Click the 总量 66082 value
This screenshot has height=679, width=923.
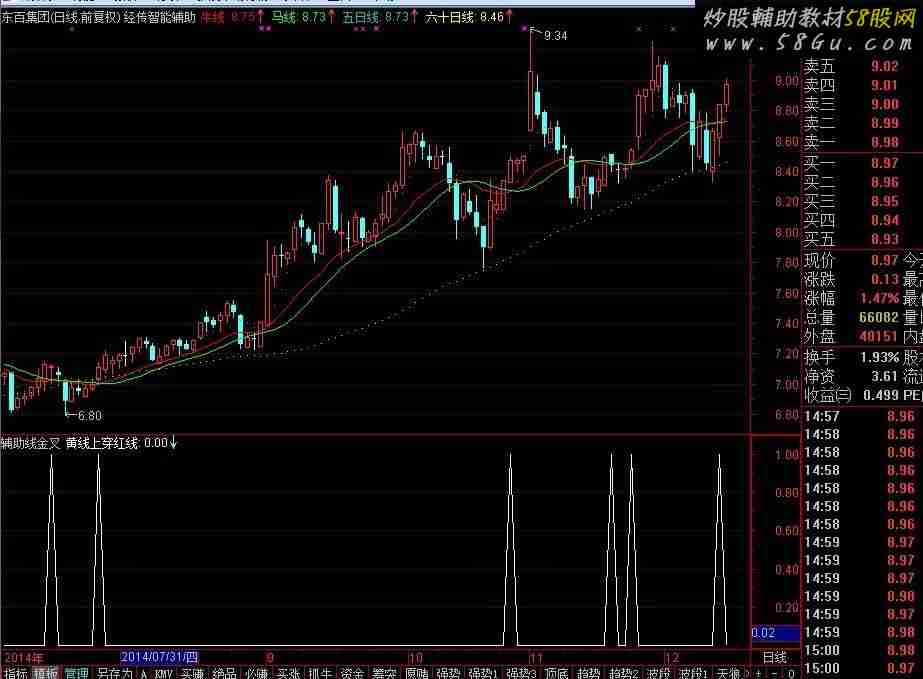(879, 317)
